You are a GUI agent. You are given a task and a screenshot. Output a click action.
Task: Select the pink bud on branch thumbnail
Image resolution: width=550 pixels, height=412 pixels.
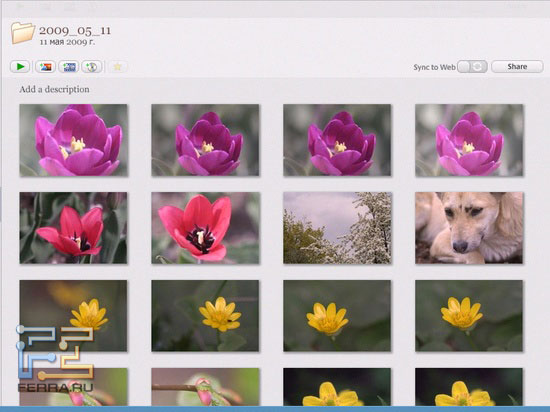point(205,387)
